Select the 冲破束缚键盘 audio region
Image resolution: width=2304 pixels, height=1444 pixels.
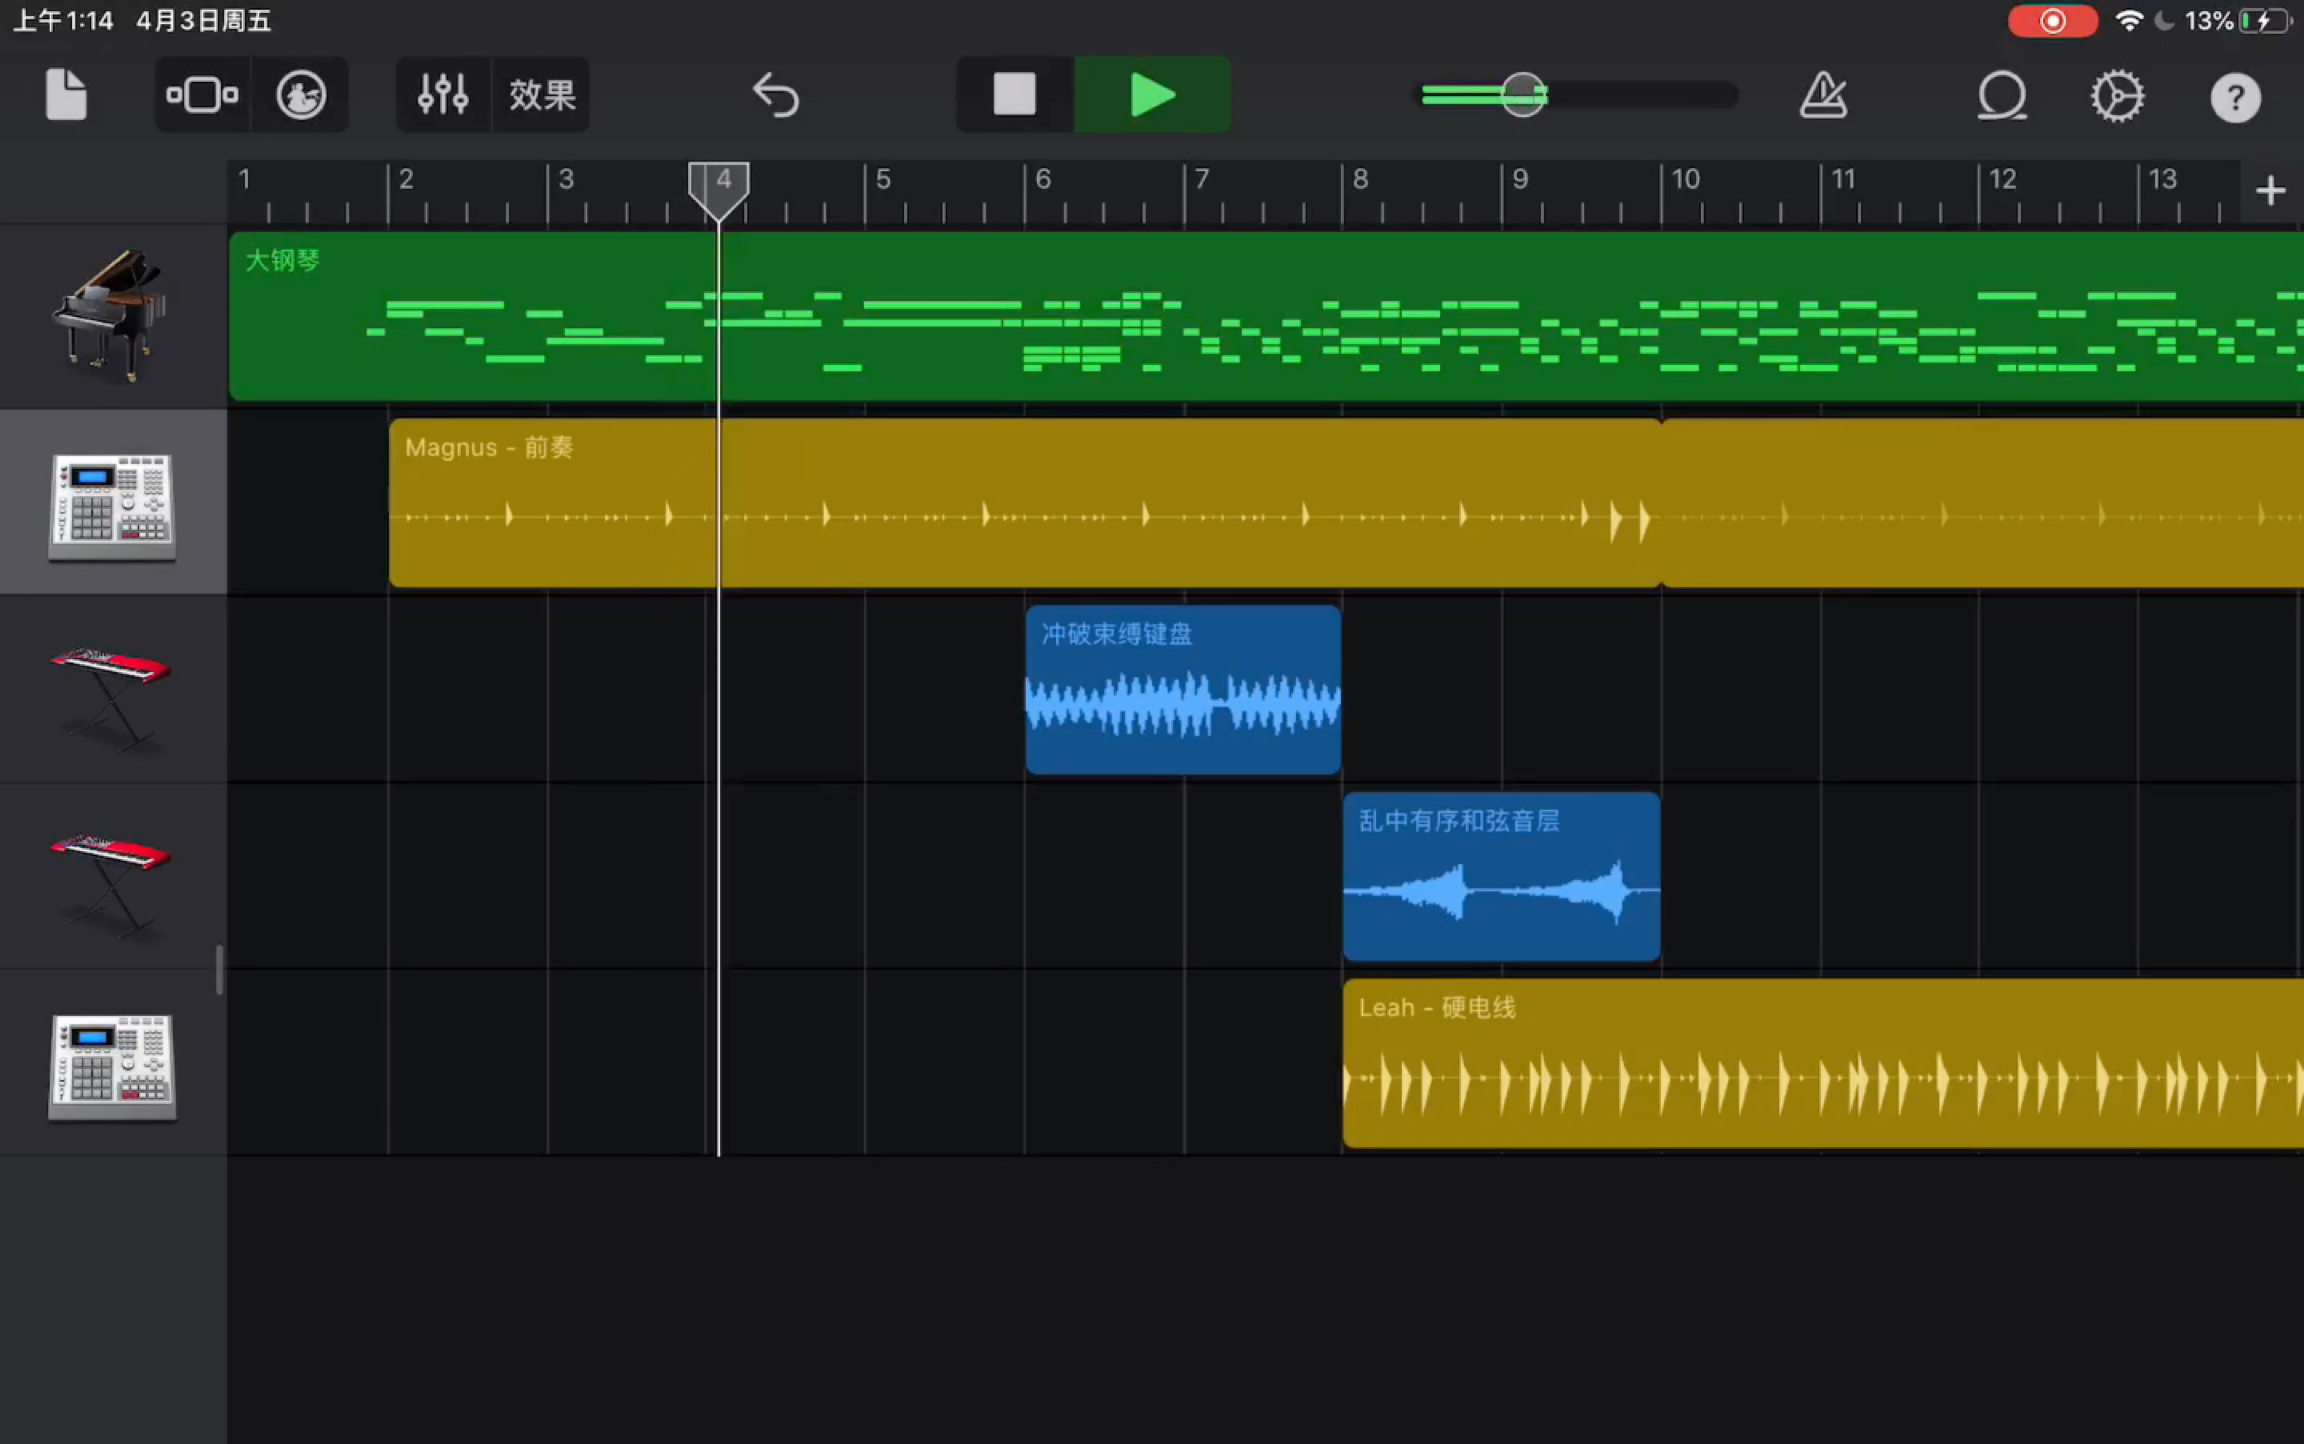pos(1182,690)
